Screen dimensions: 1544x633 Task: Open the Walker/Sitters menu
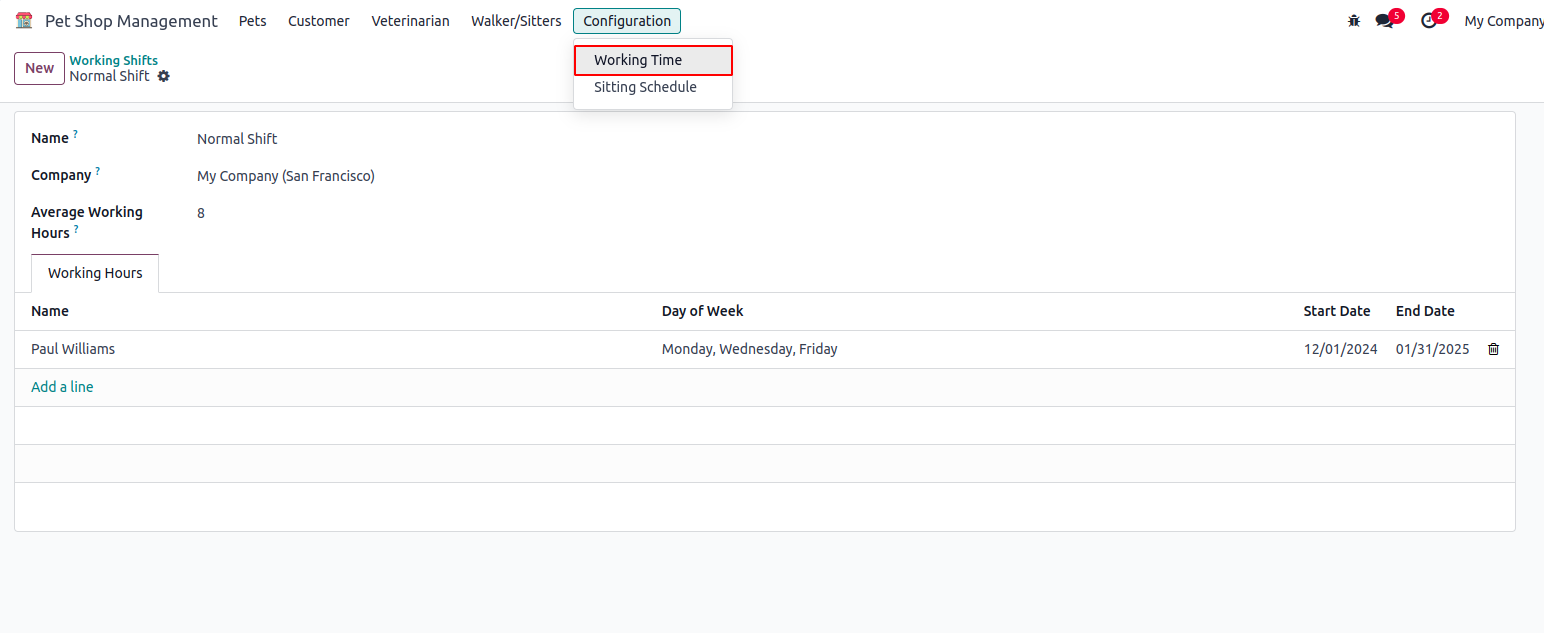coord(516,21)
